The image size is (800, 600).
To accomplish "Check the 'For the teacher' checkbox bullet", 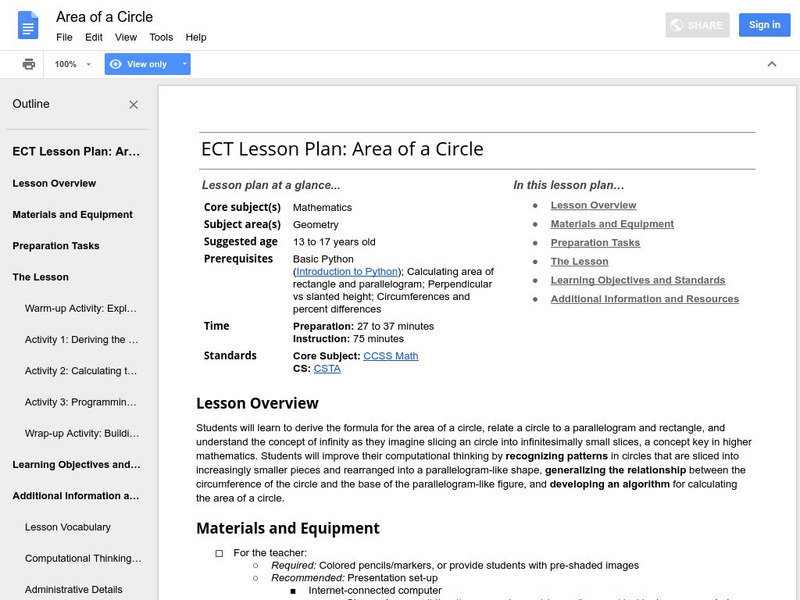I will coord(219,552).
